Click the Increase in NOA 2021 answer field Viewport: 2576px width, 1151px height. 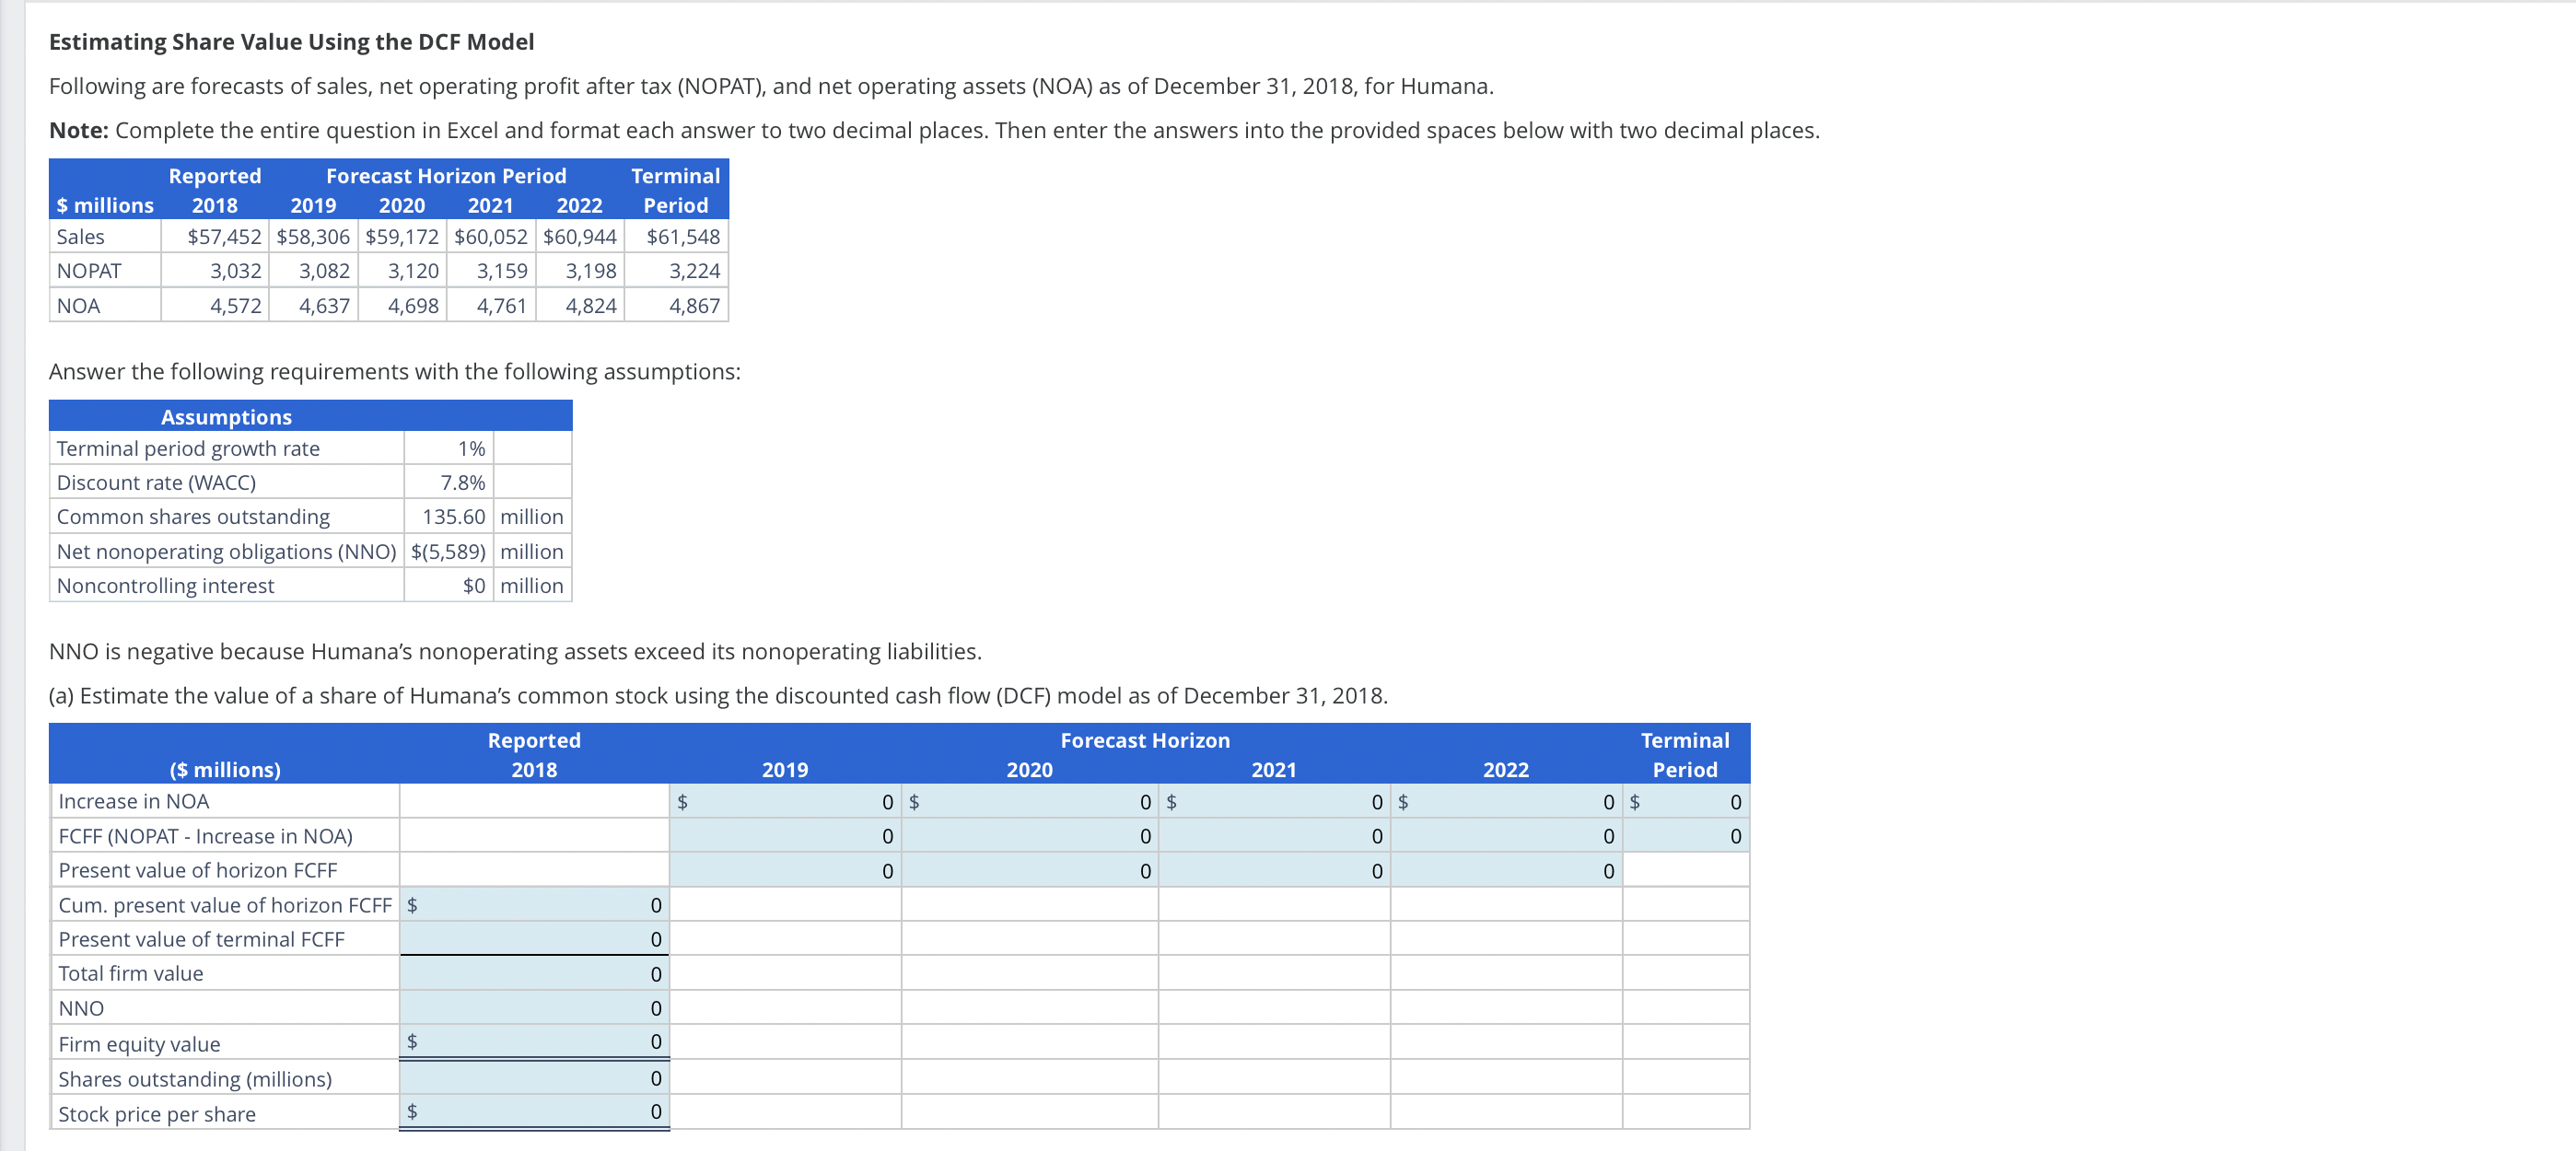tap(1275, 801)
